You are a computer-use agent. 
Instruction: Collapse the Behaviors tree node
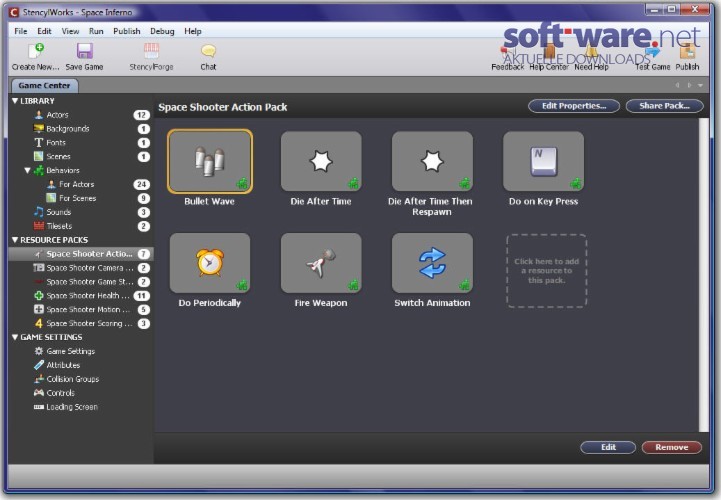(x=28, y=170)
